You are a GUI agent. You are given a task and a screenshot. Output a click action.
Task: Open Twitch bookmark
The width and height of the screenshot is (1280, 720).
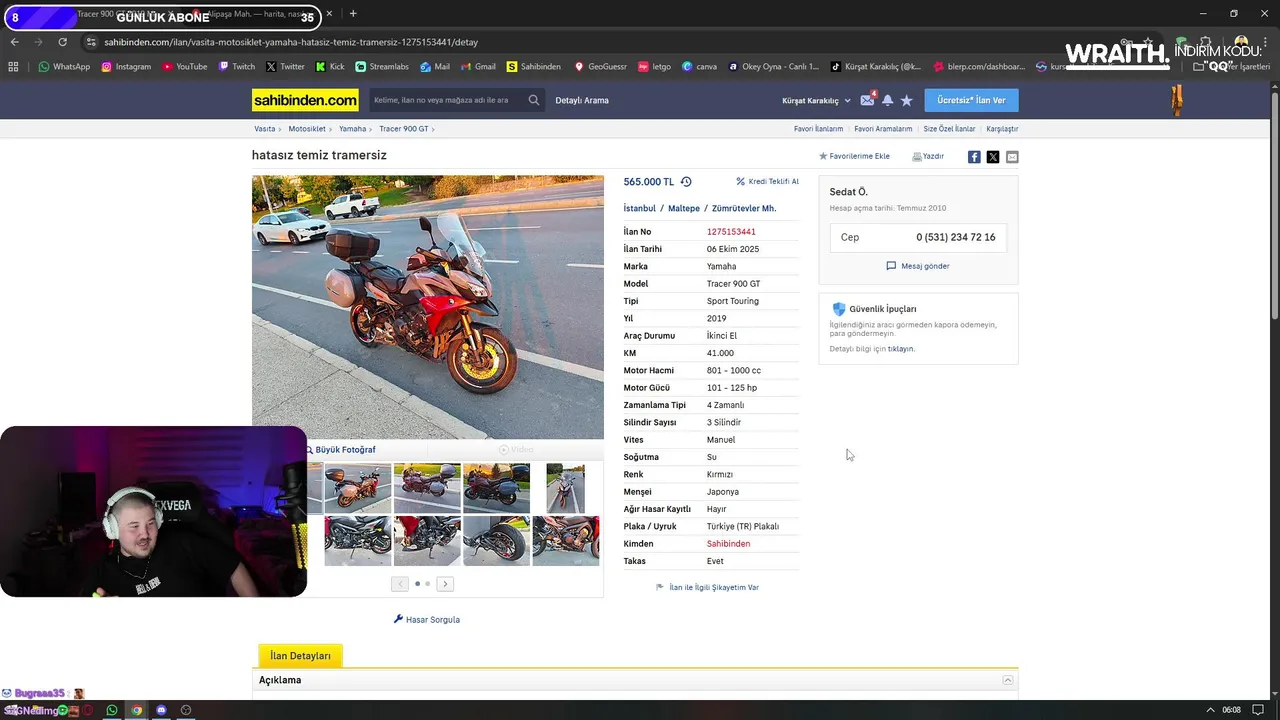point(236,67)
